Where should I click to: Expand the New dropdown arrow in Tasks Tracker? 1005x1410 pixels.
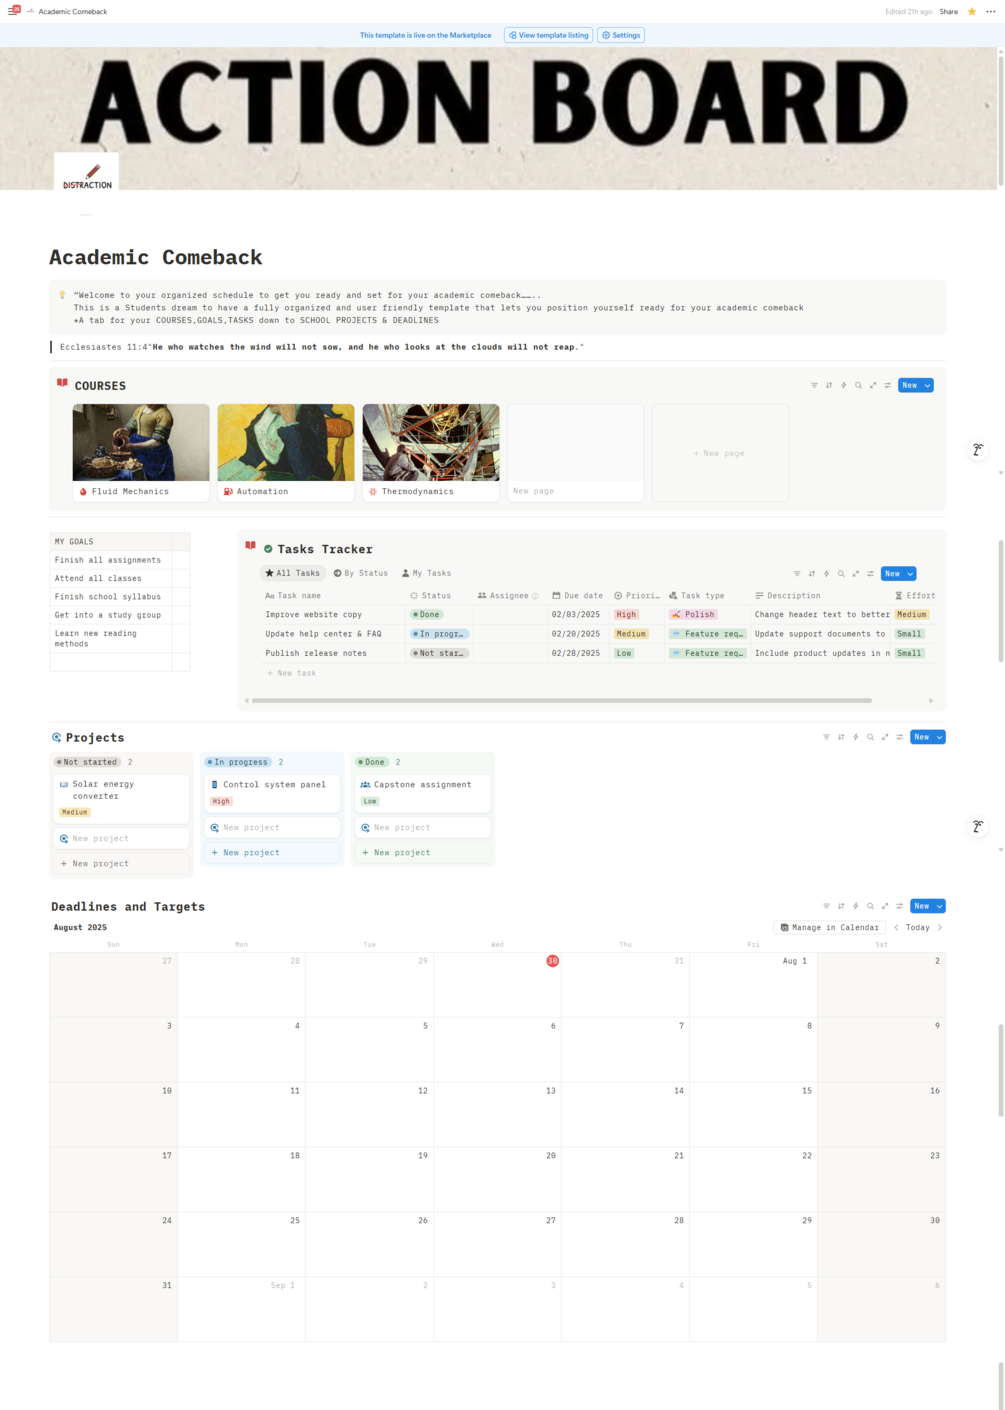tap(911, 574)
